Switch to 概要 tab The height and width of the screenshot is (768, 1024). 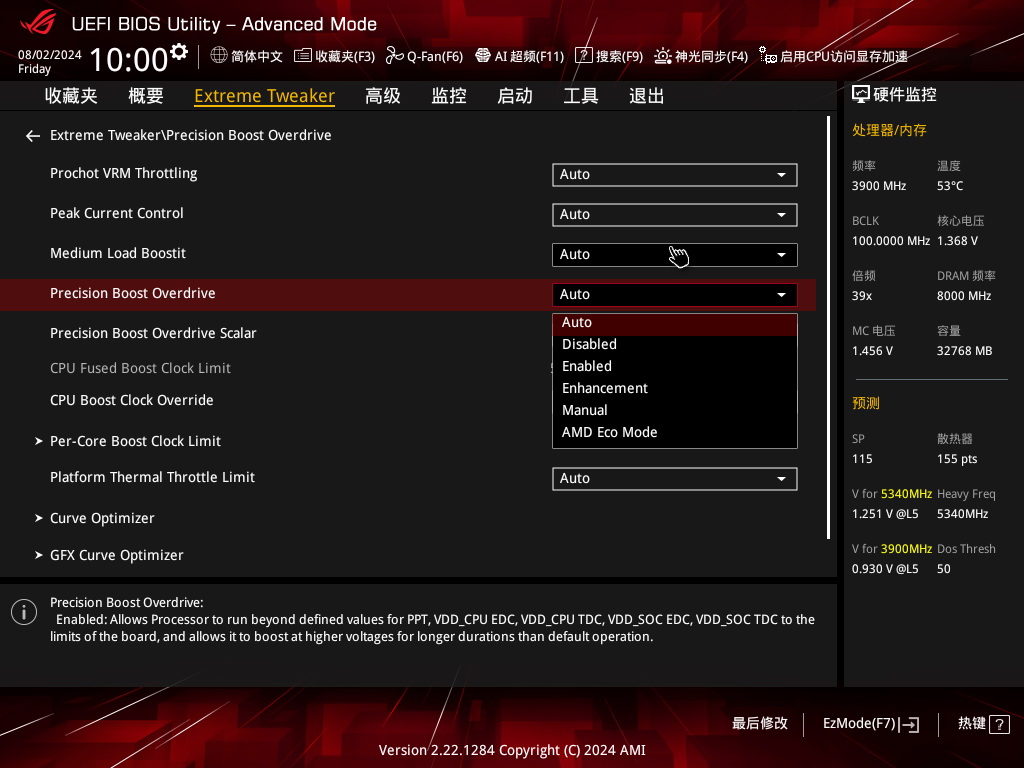(146, 96)
